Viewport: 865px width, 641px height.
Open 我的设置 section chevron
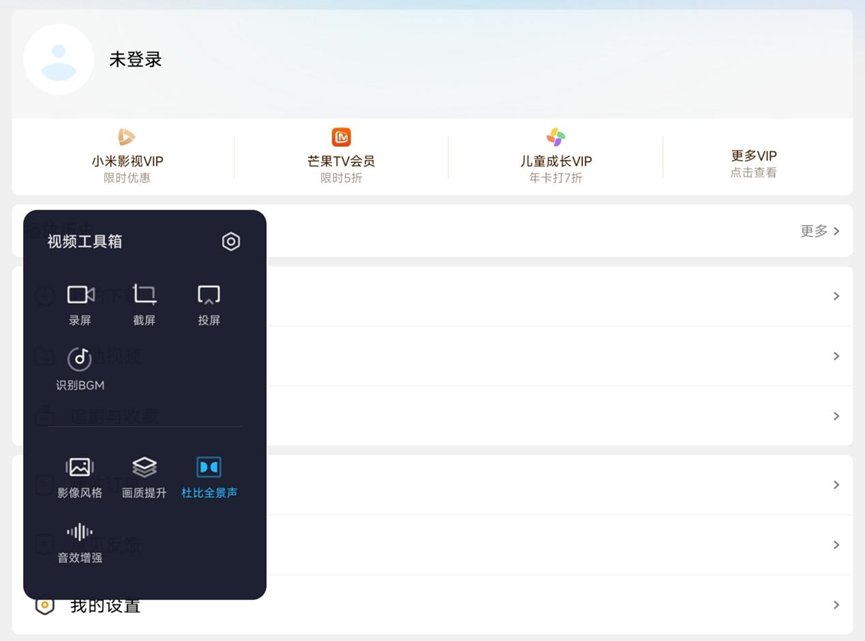click(836, 605)
